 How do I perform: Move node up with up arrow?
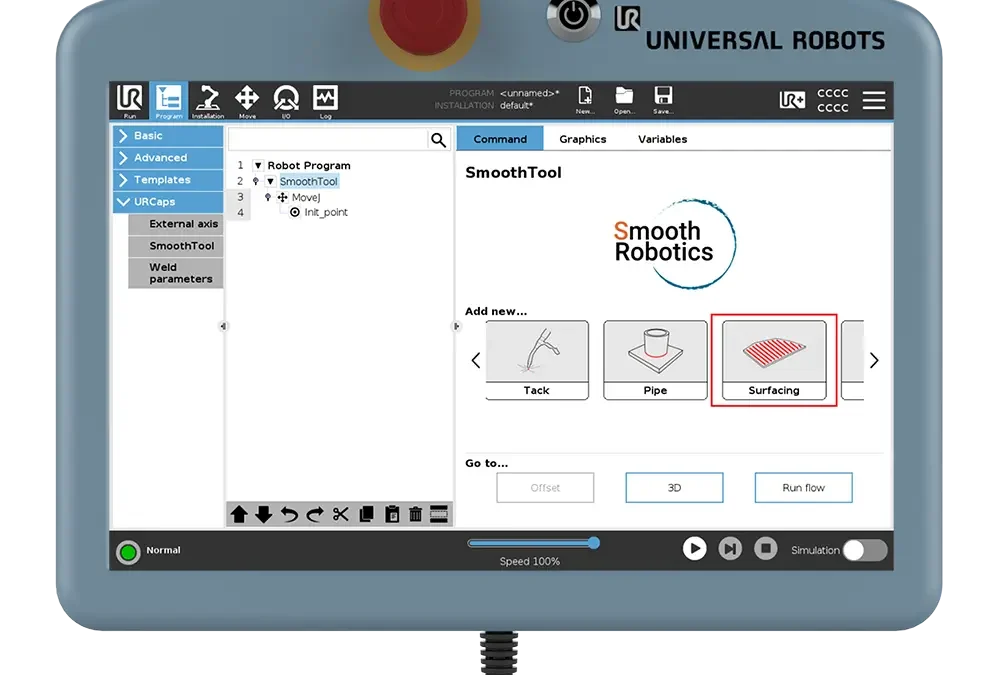tap(239, 514)
